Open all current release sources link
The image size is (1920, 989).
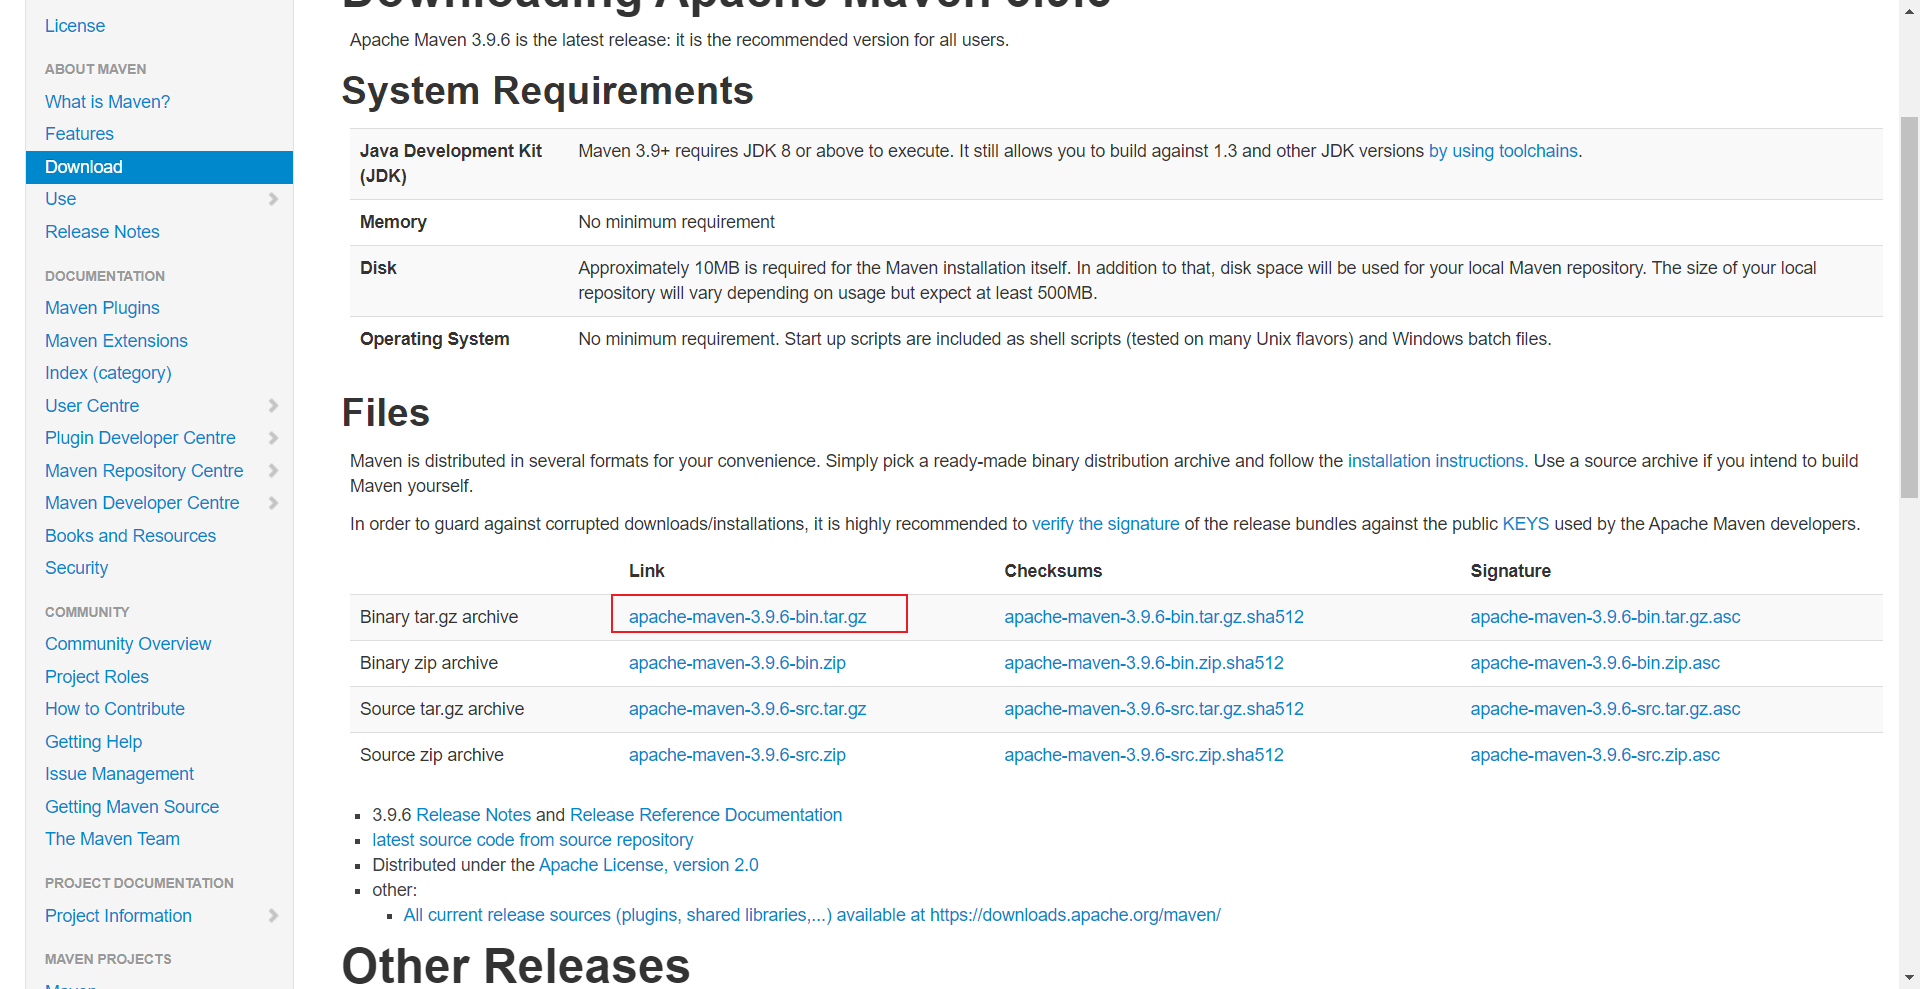tap(812, 915)
